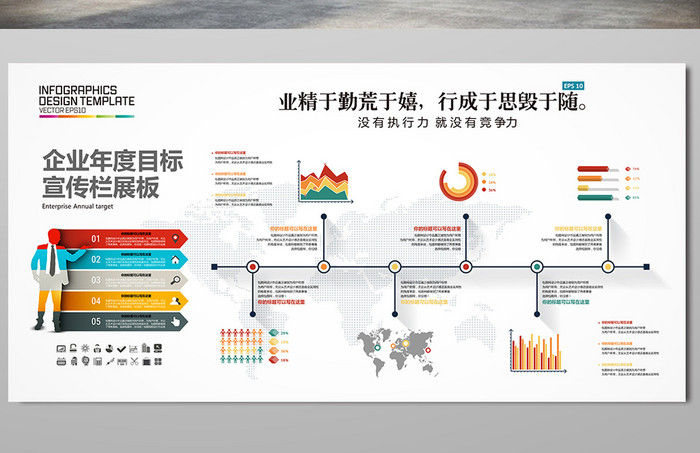Image resolution: width=700 pixels, height=453 pixels.
Task: Click the teal EPS 10 badge
Action: (575, 85)
